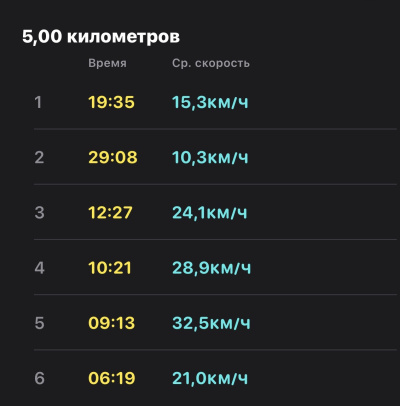The height and width of the screenshot is (406, 400).
Task: Click the 21,0км/ч speed value
Action: [210, 378]
